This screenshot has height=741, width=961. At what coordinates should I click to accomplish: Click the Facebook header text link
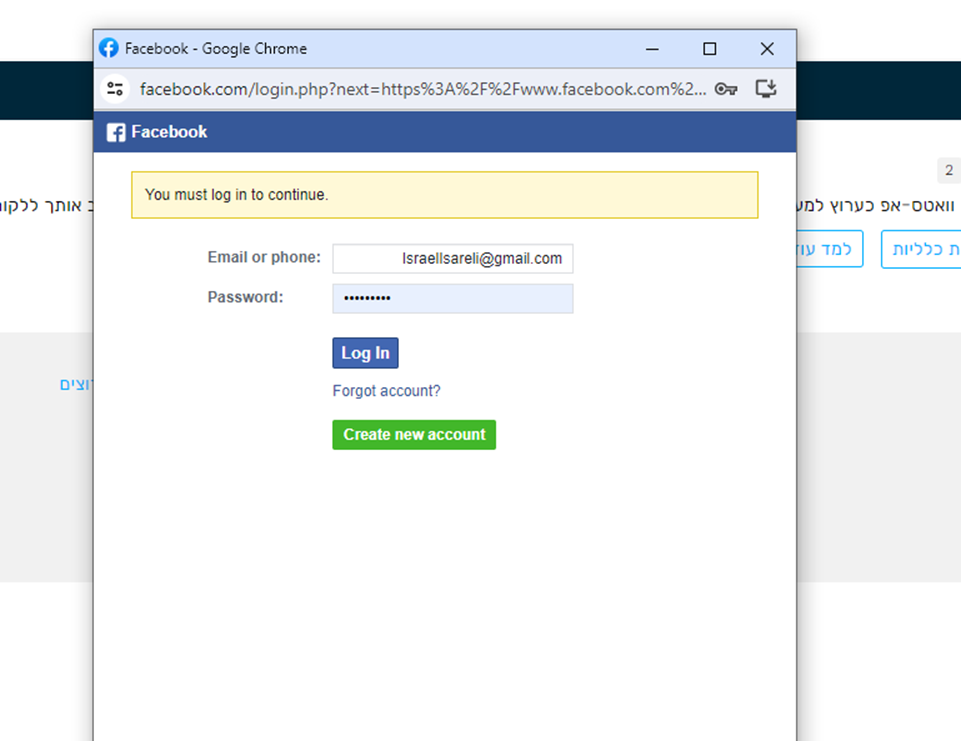(169, 132)
